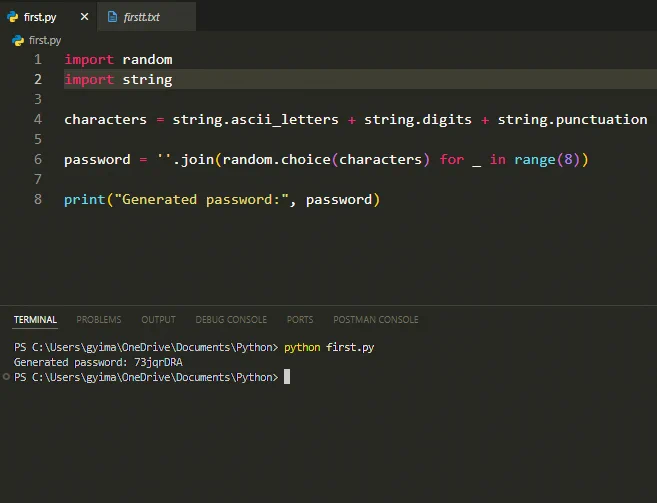The image size is (657, 503).
Task: Click the word 'random' on line 1
Action: 147,60
